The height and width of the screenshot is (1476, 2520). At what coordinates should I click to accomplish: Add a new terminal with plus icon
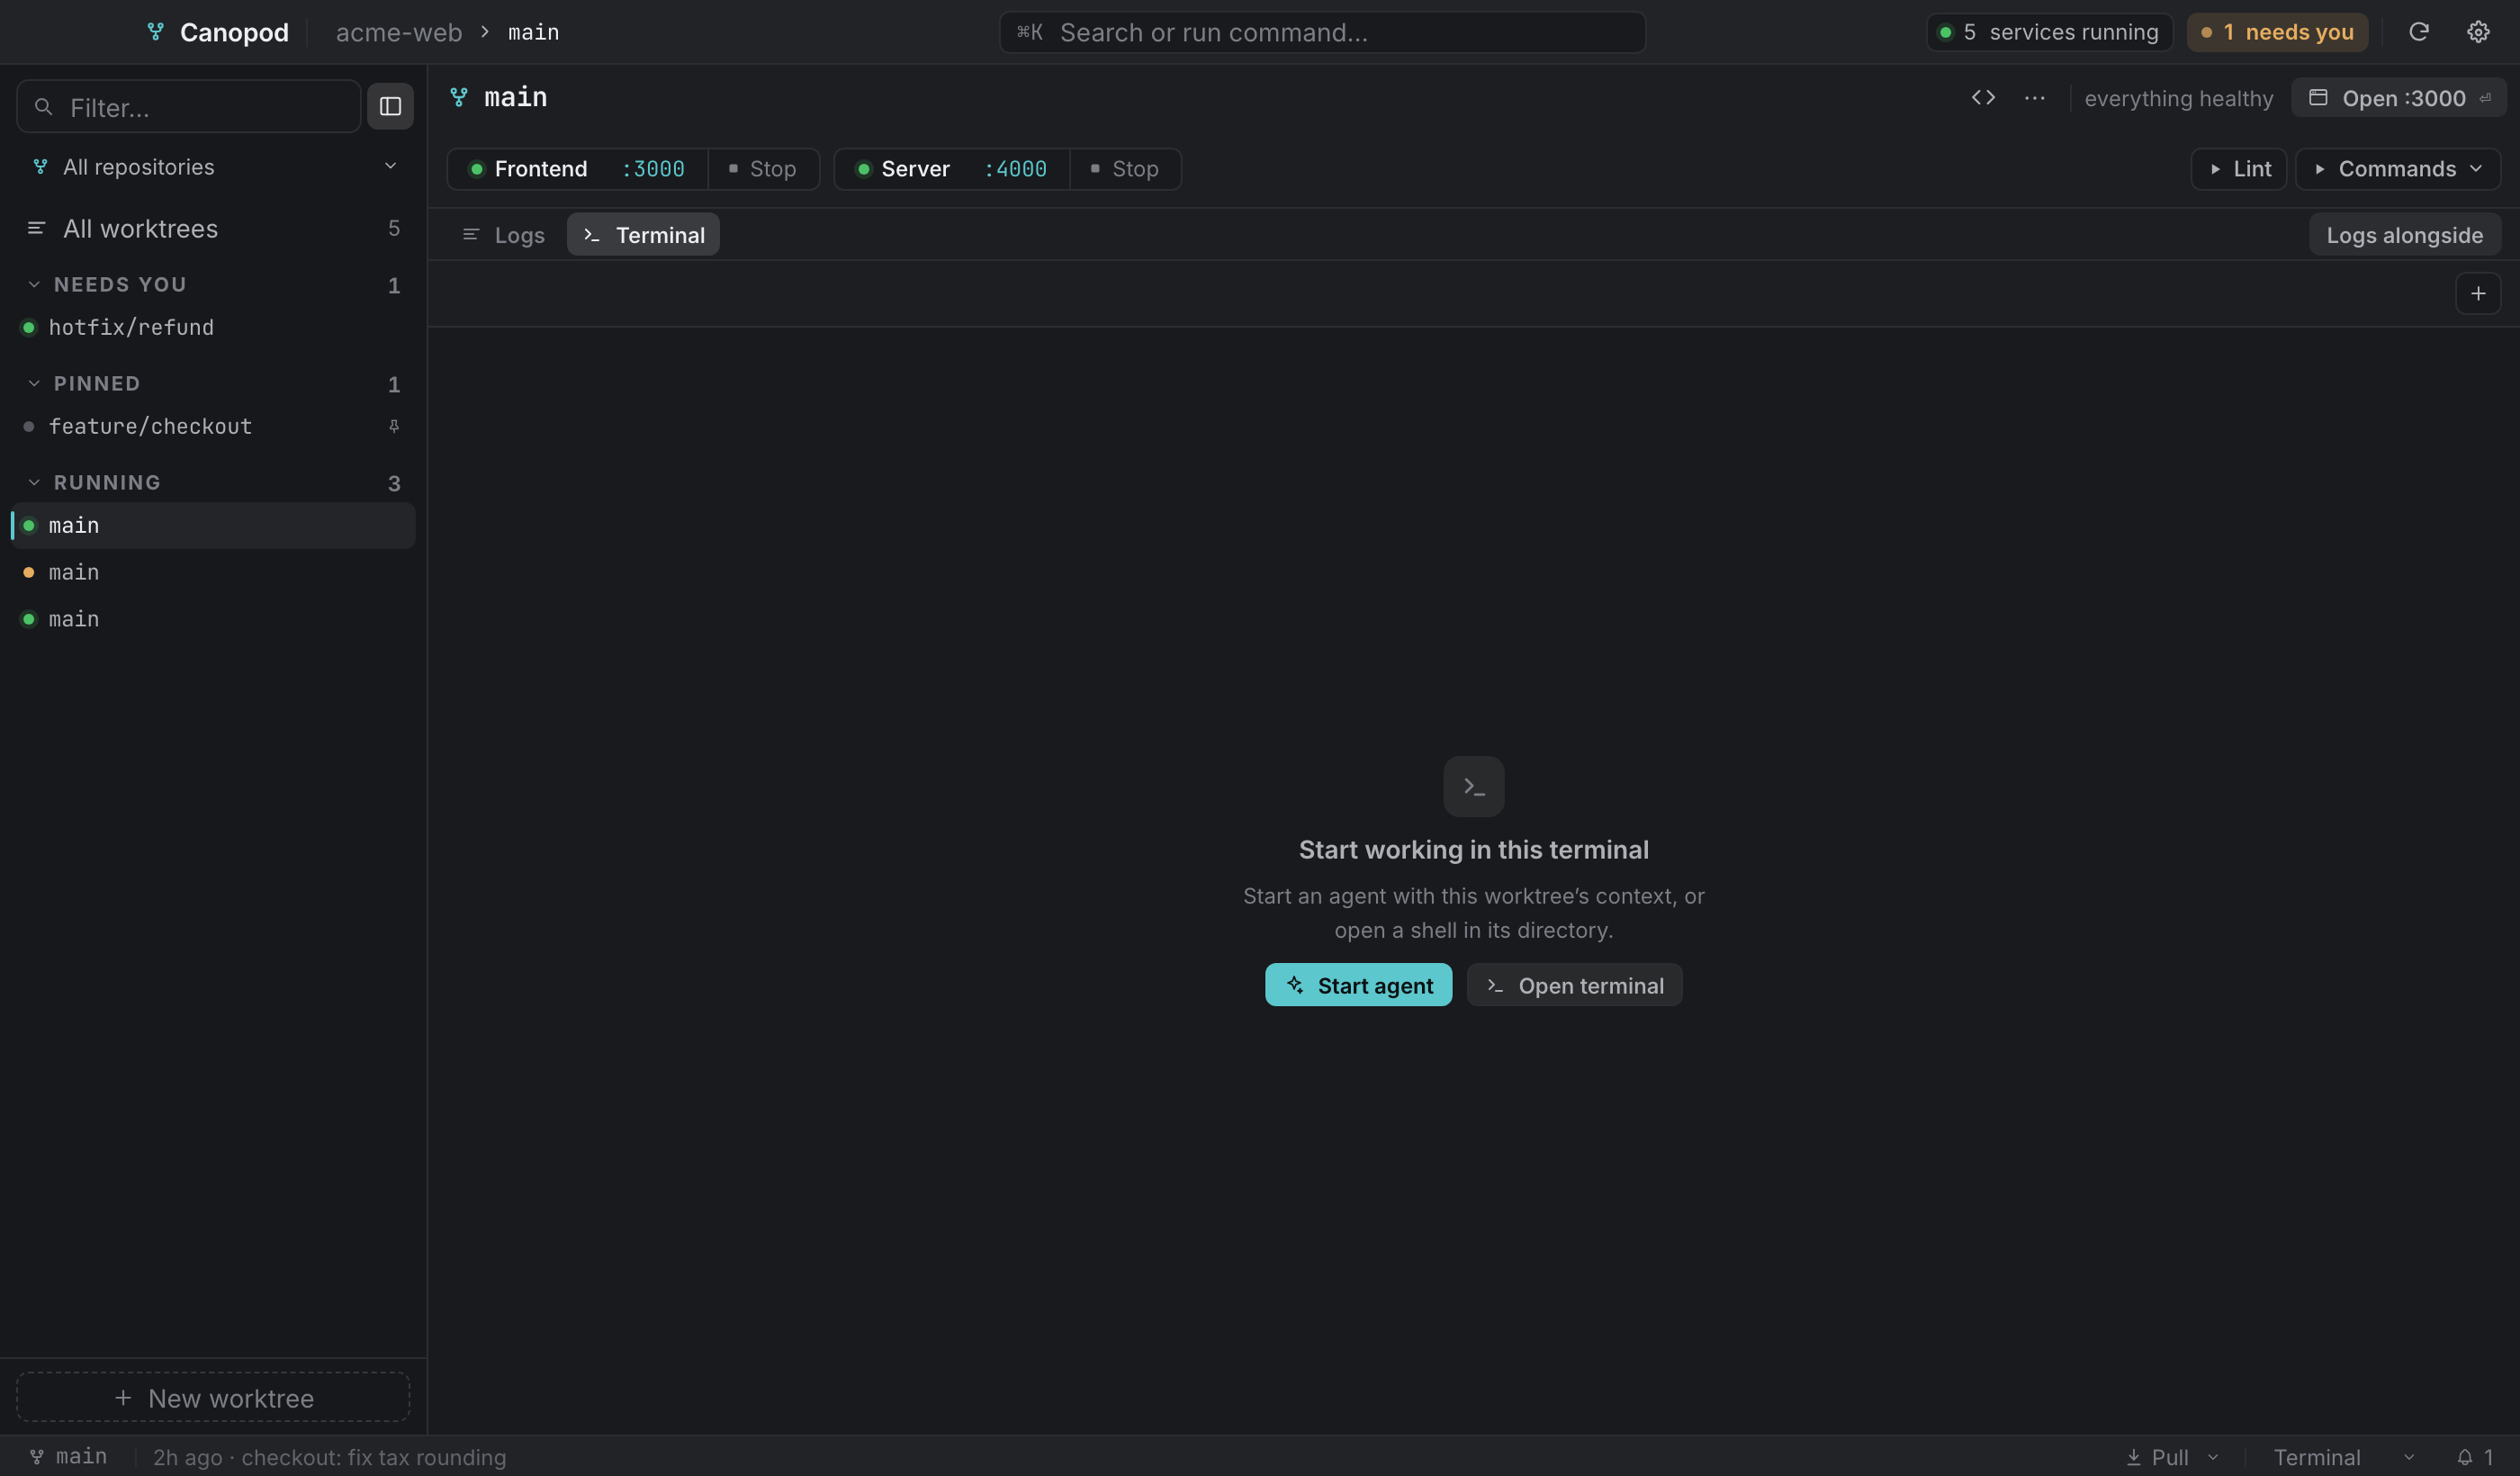point(2477,294)
